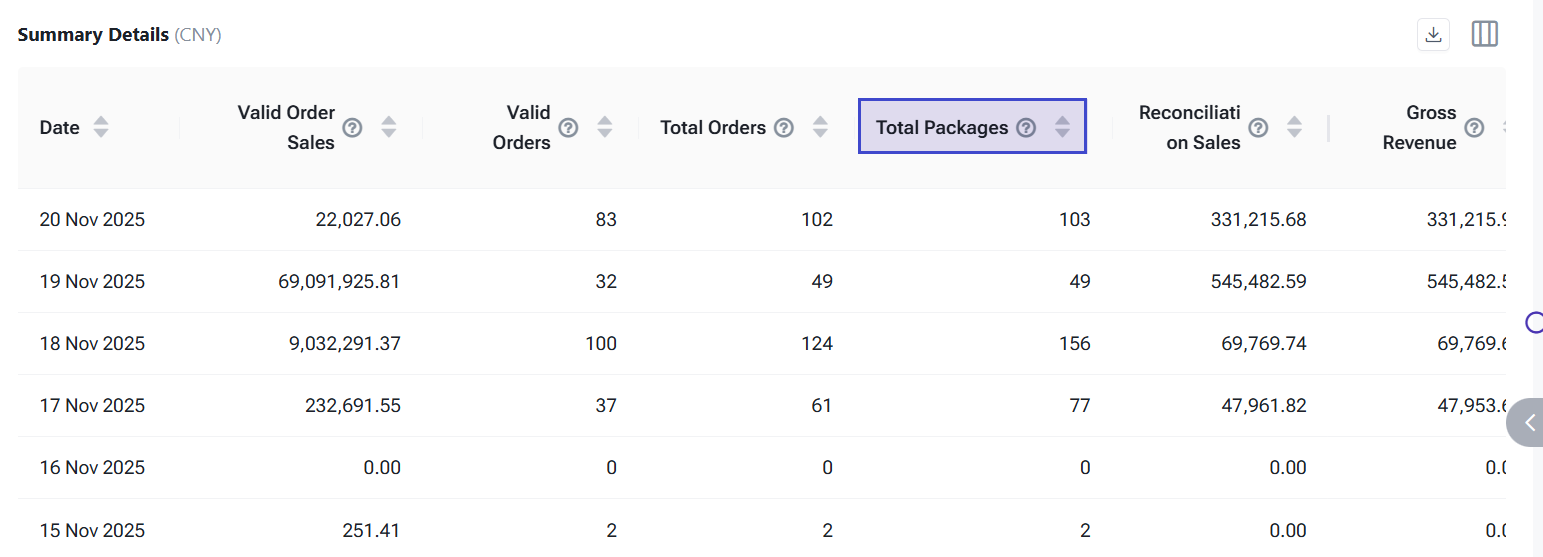Click help icon beside Gross Revenue
Screen dimensions: 1543x557
(1474, 127)
